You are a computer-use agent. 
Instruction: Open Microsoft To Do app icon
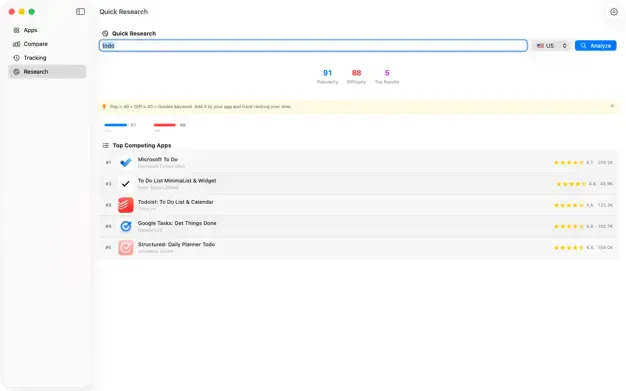click(x=126, y=163)
